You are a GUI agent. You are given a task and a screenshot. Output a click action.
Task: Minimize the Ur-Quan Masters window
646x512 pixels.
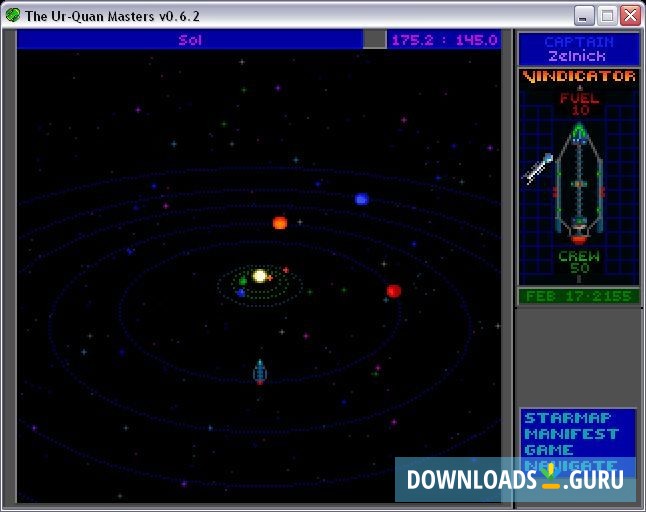point(584,16)
